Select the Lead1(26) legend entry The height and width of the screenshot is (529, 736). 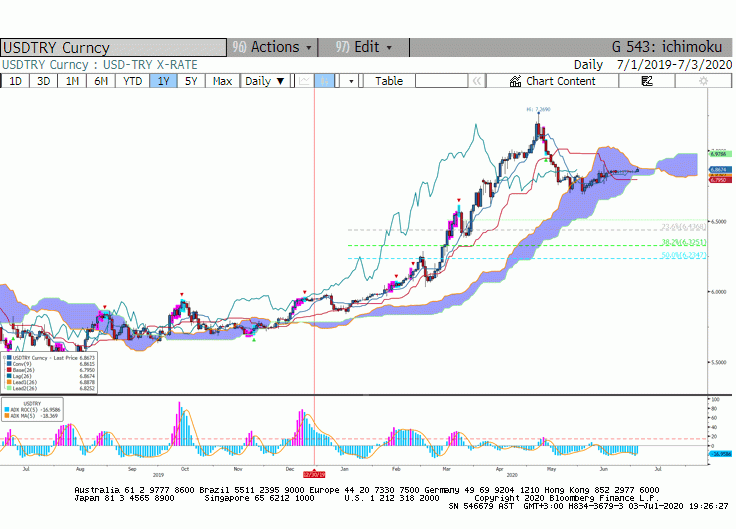tap(24, 382)
